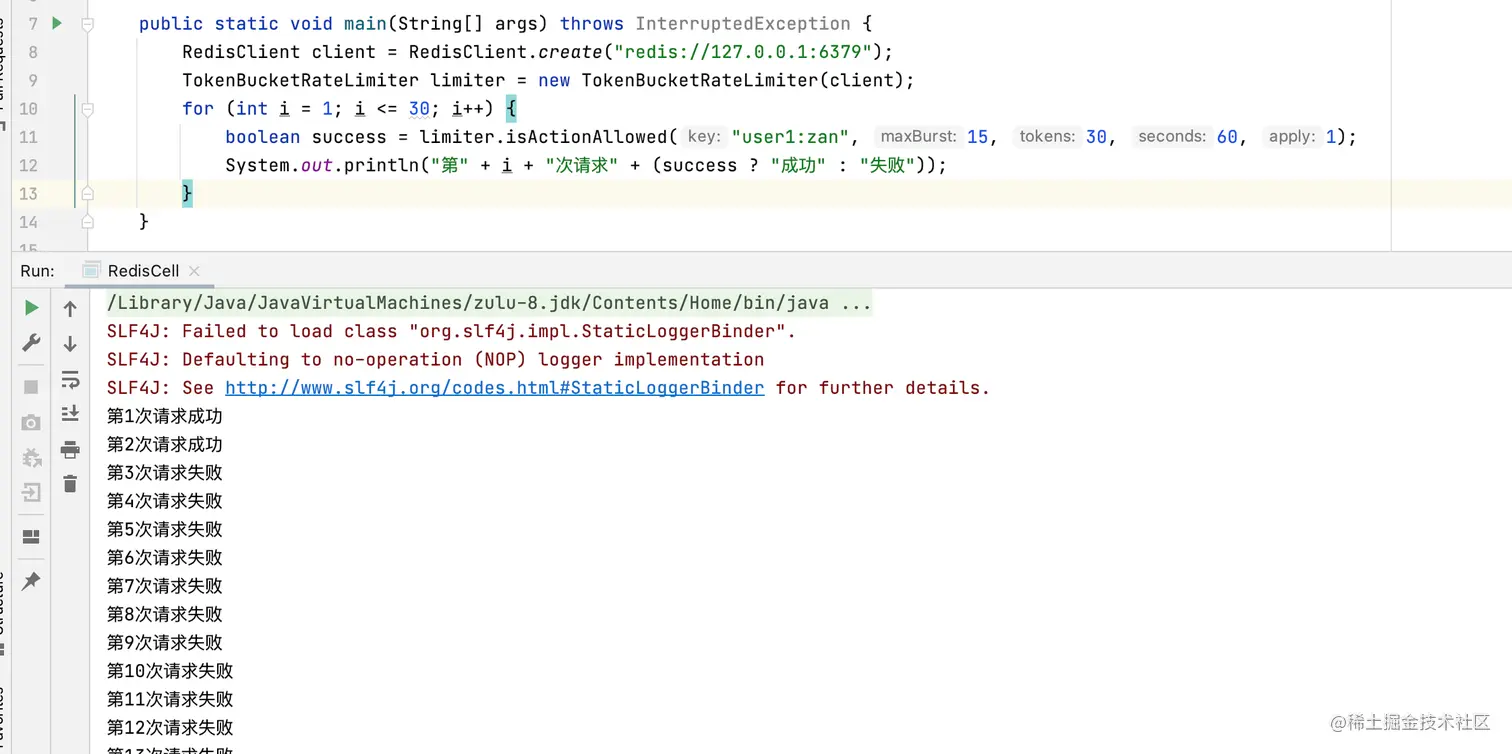Print the console output
The height and width of the screenshot is (754, 1512).
[x=70, y=449]
